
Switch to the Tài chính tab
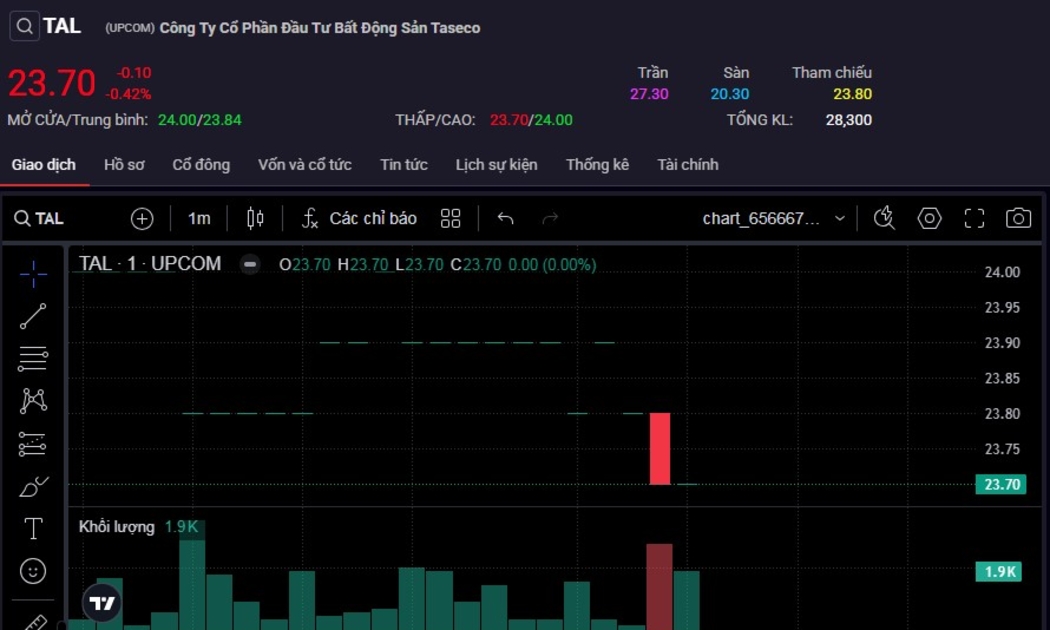tap(687, 165)
